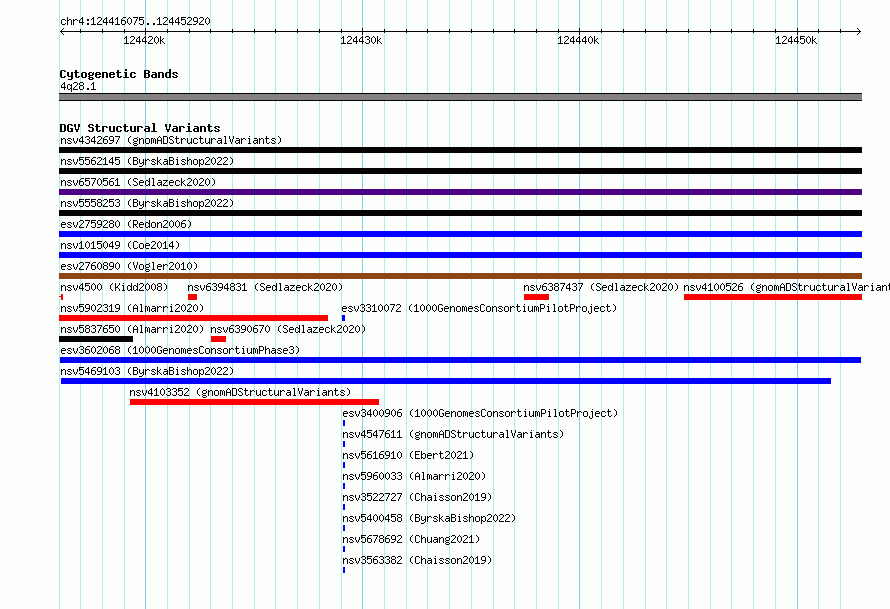The image size is (890, 609).
Task: Click the nsv5960033 Almarri2020 label
Action: [414, 476]
